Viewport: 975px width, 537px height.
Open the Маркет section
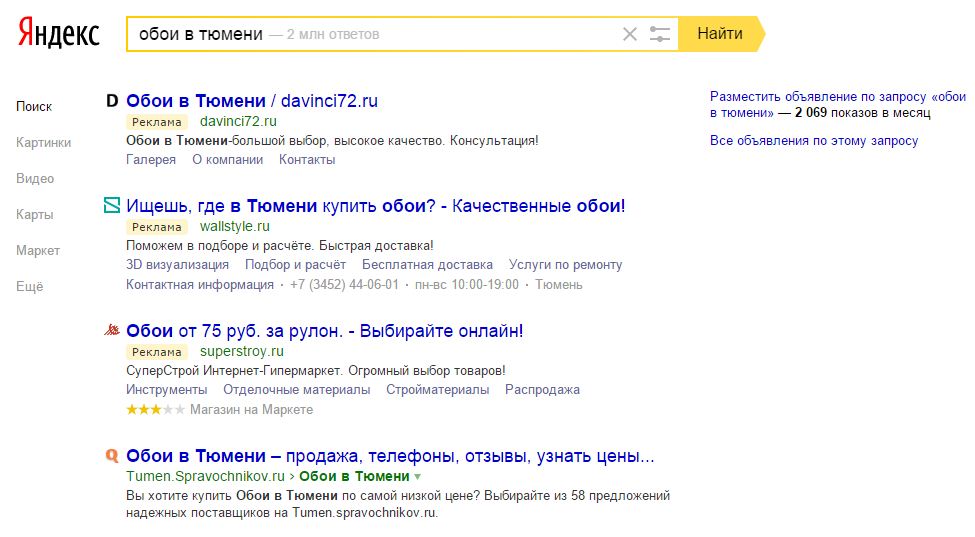(38, 250)
